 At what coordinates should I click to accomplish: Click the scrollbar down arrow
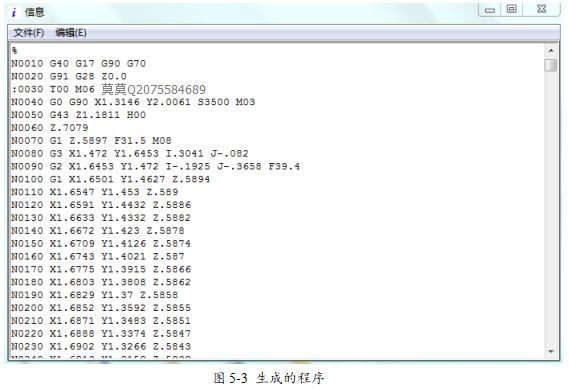pos(551,351)
